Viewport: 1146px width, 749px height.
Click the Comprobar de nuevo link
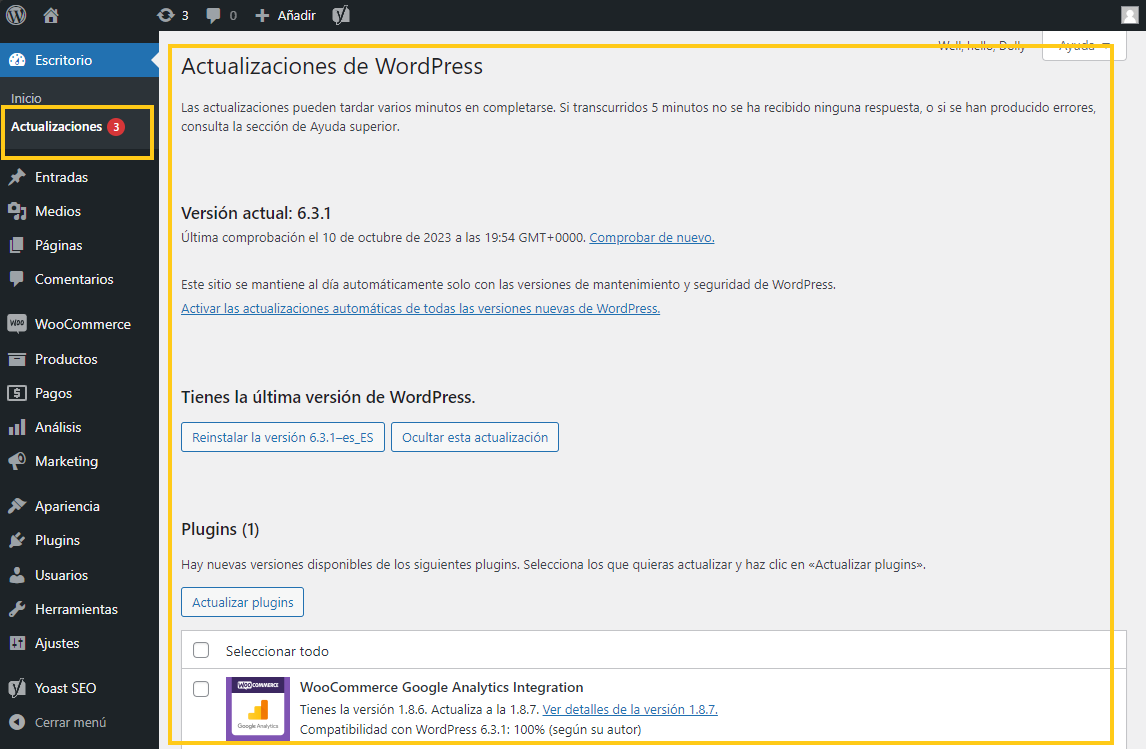[652, 237]
